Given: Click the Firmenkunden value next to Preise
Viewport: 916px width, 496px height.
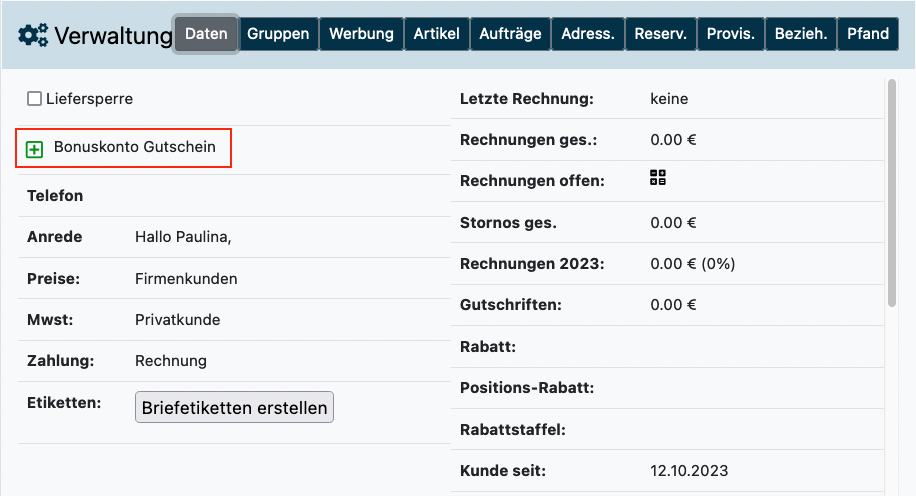Looking at the screenshot, I should (x=186, y=279).
